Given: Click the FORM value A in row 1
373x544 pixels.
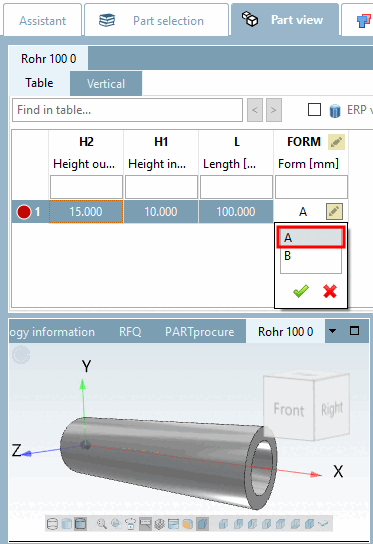Looking at the screenshot, I should (x=303, y=212).
